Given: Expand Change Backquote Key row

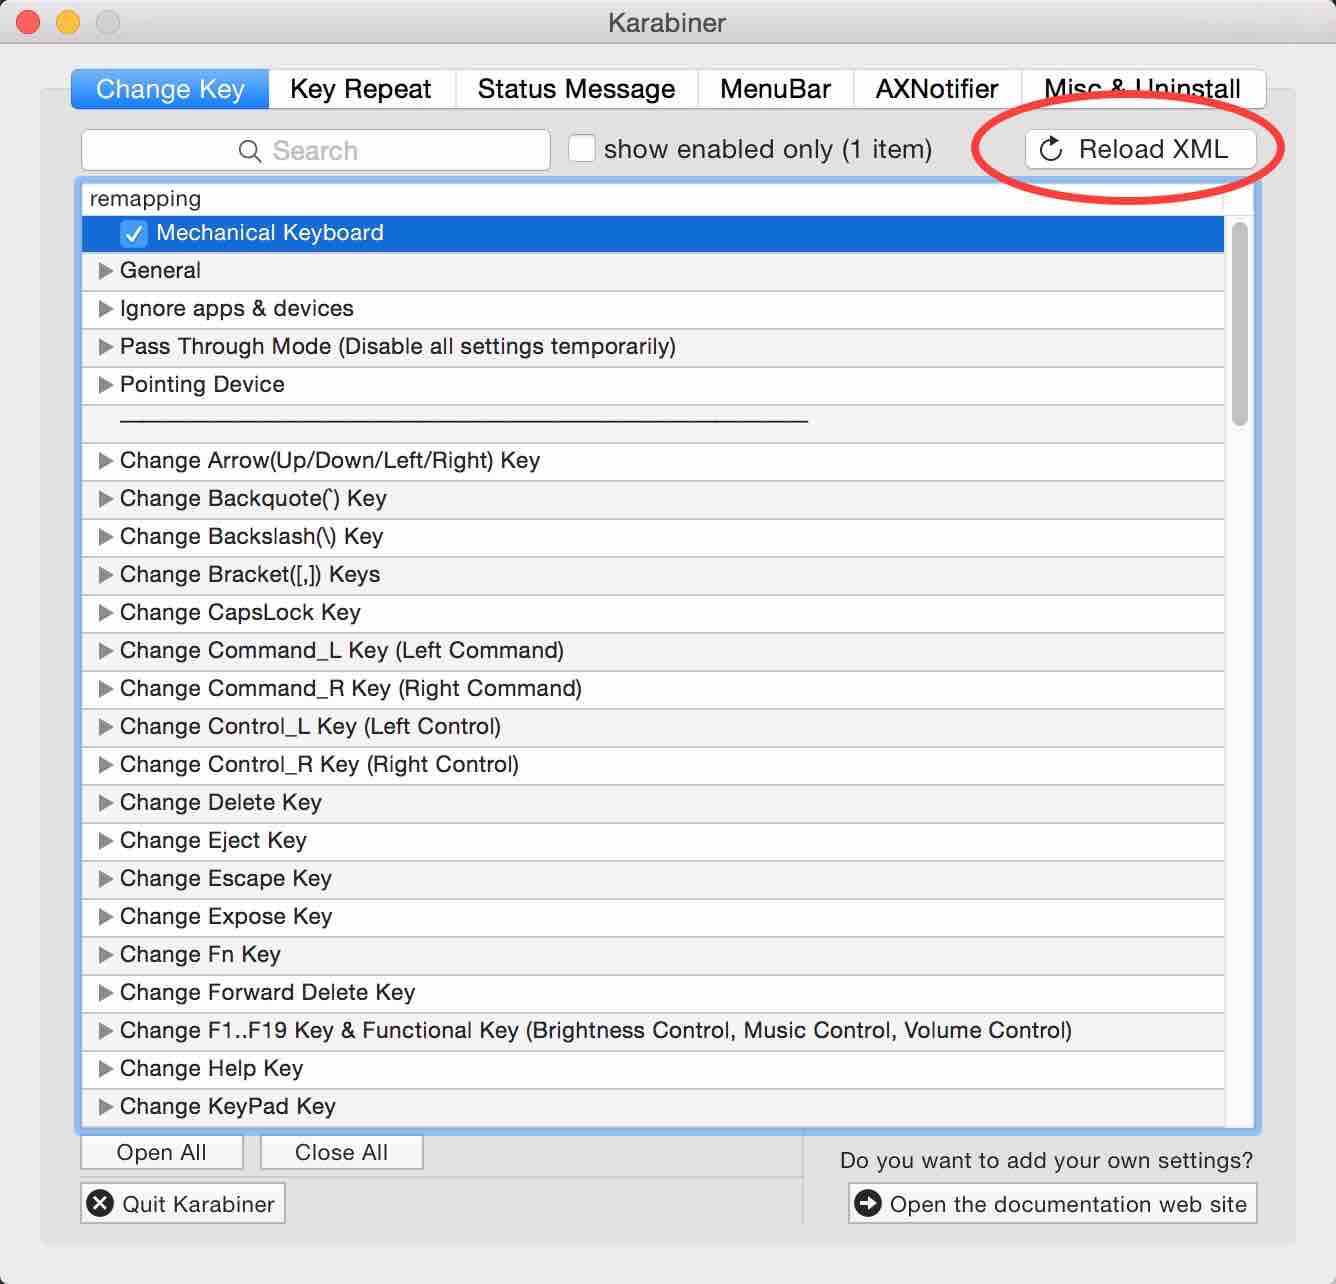Looking at the screenshot, I should (x=105, y=499).
